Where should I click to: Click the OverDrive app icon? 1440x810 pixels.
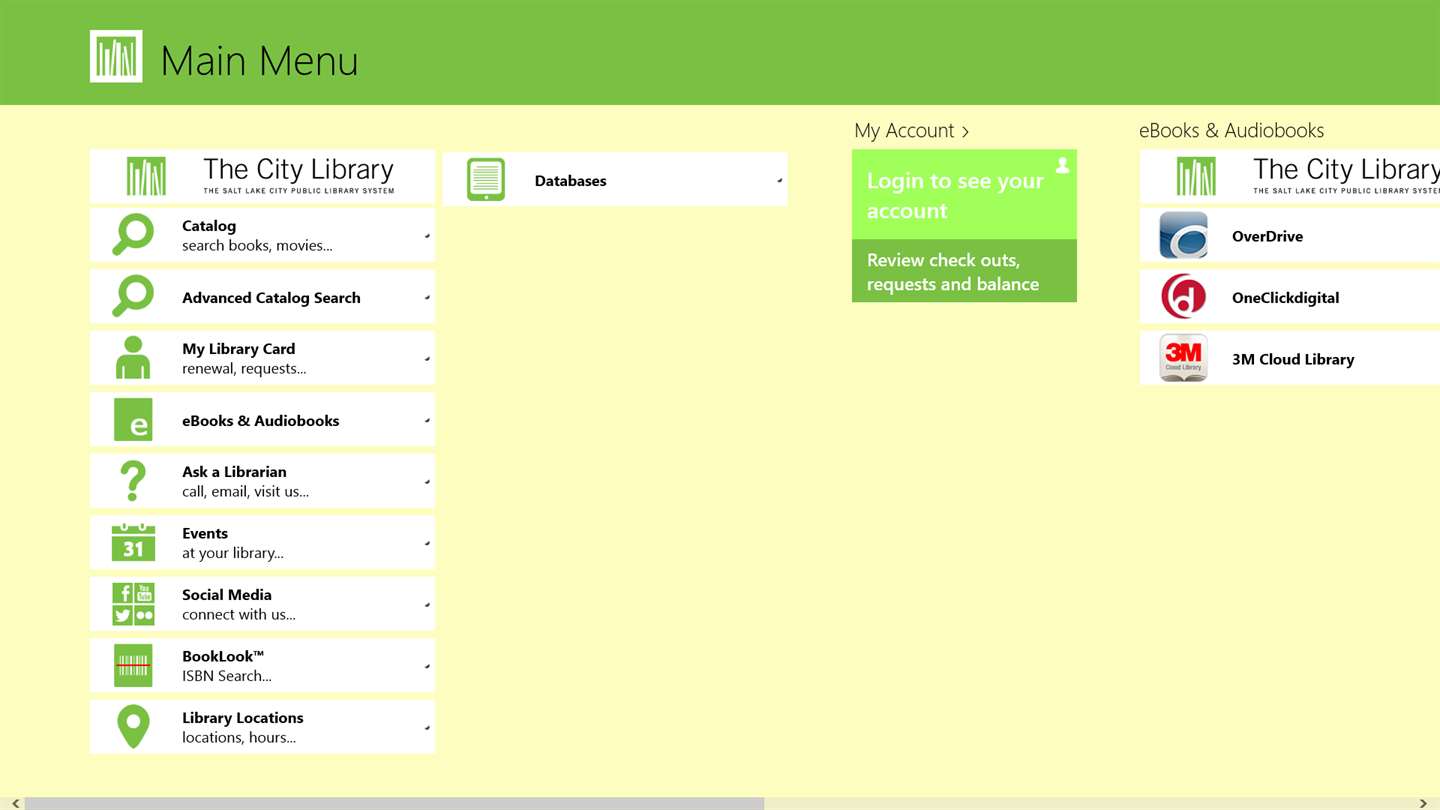1183,236
